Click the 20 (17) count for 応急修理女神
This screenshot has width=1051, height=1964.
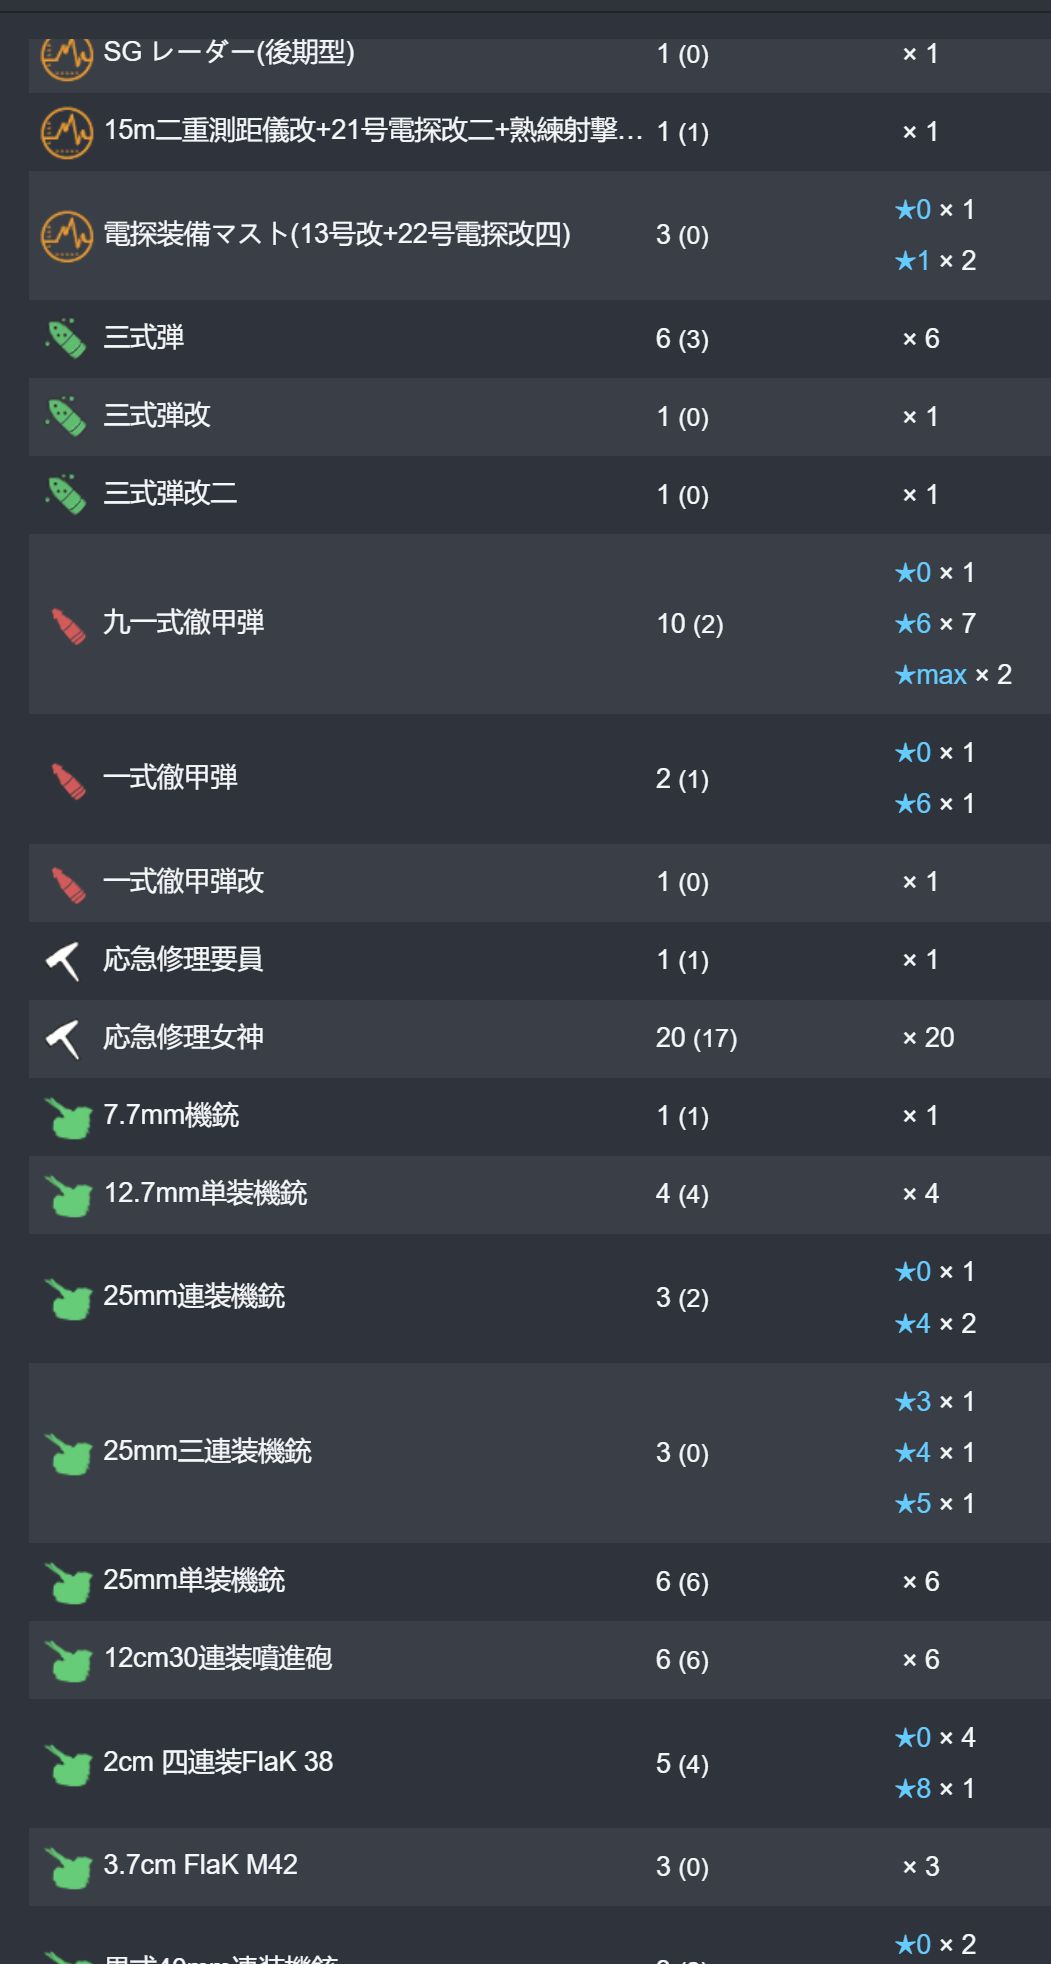(696, 1038)
